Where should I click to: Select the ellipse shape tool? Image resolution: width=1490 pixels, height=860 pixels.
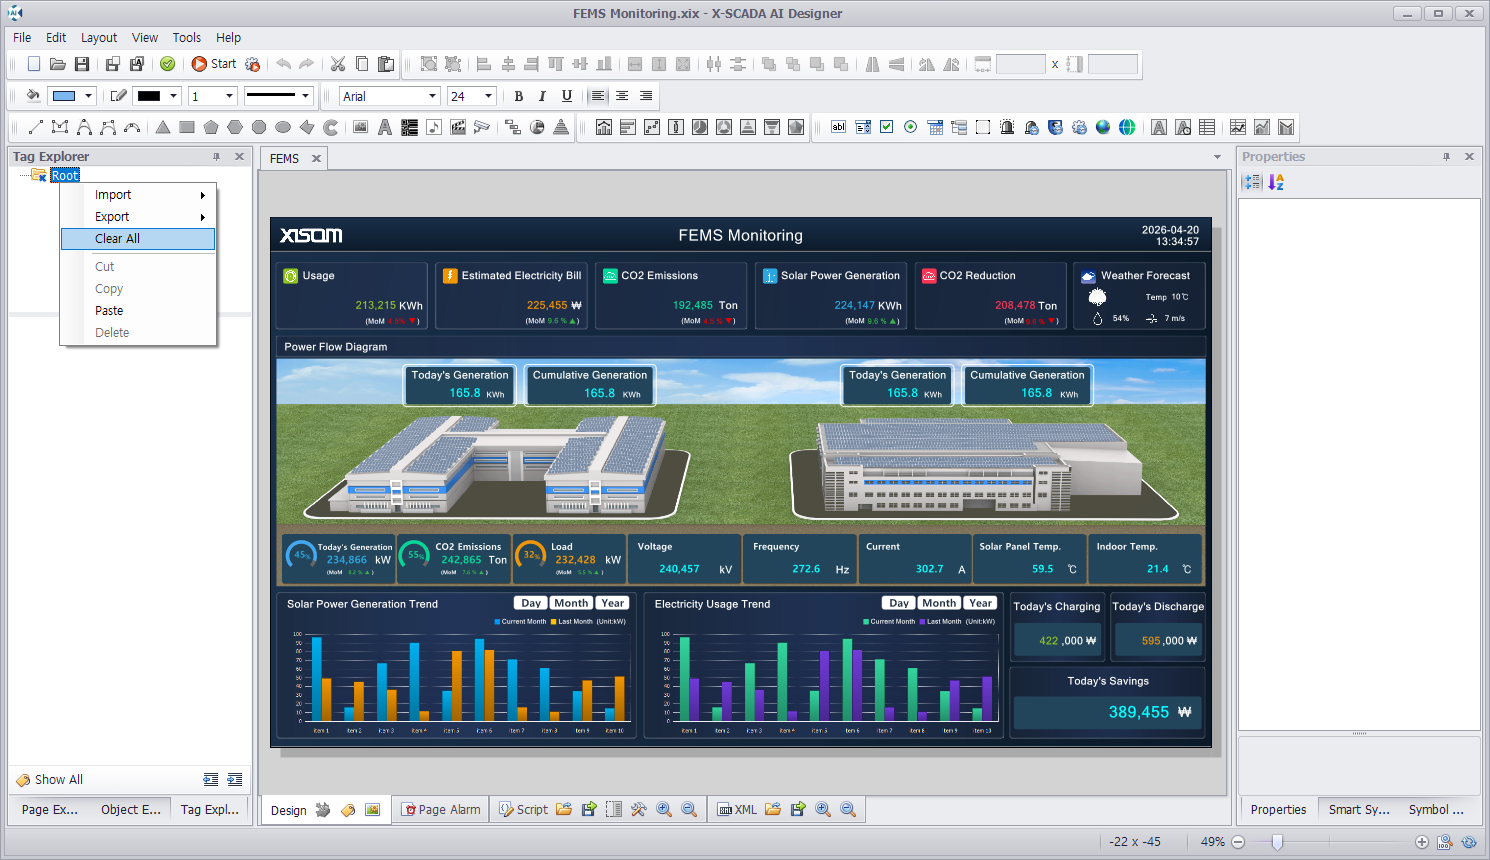click(x=283, y=127)
